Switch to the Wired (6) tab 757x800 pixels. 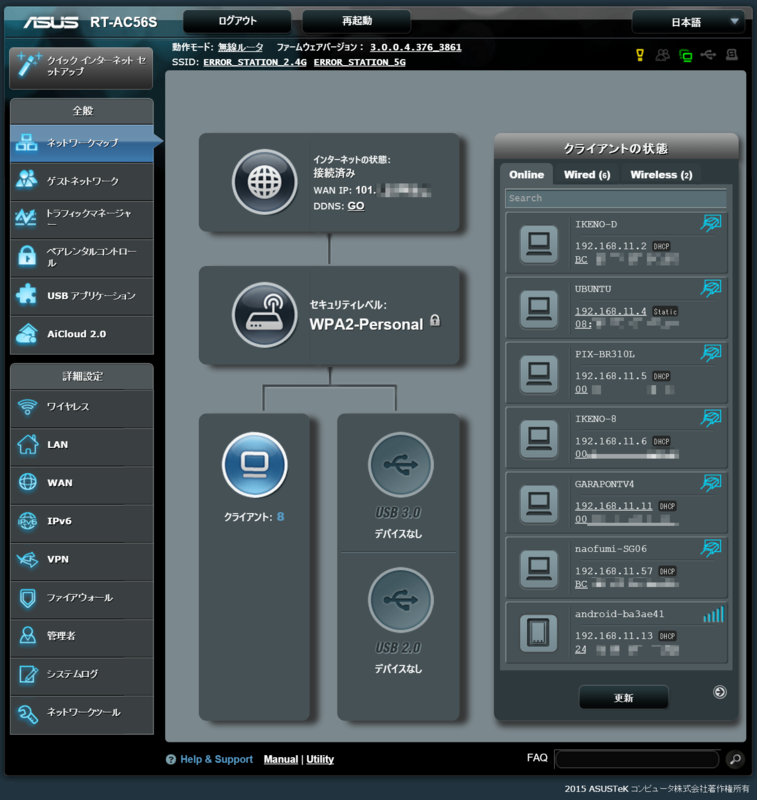(x=587, y=174)
